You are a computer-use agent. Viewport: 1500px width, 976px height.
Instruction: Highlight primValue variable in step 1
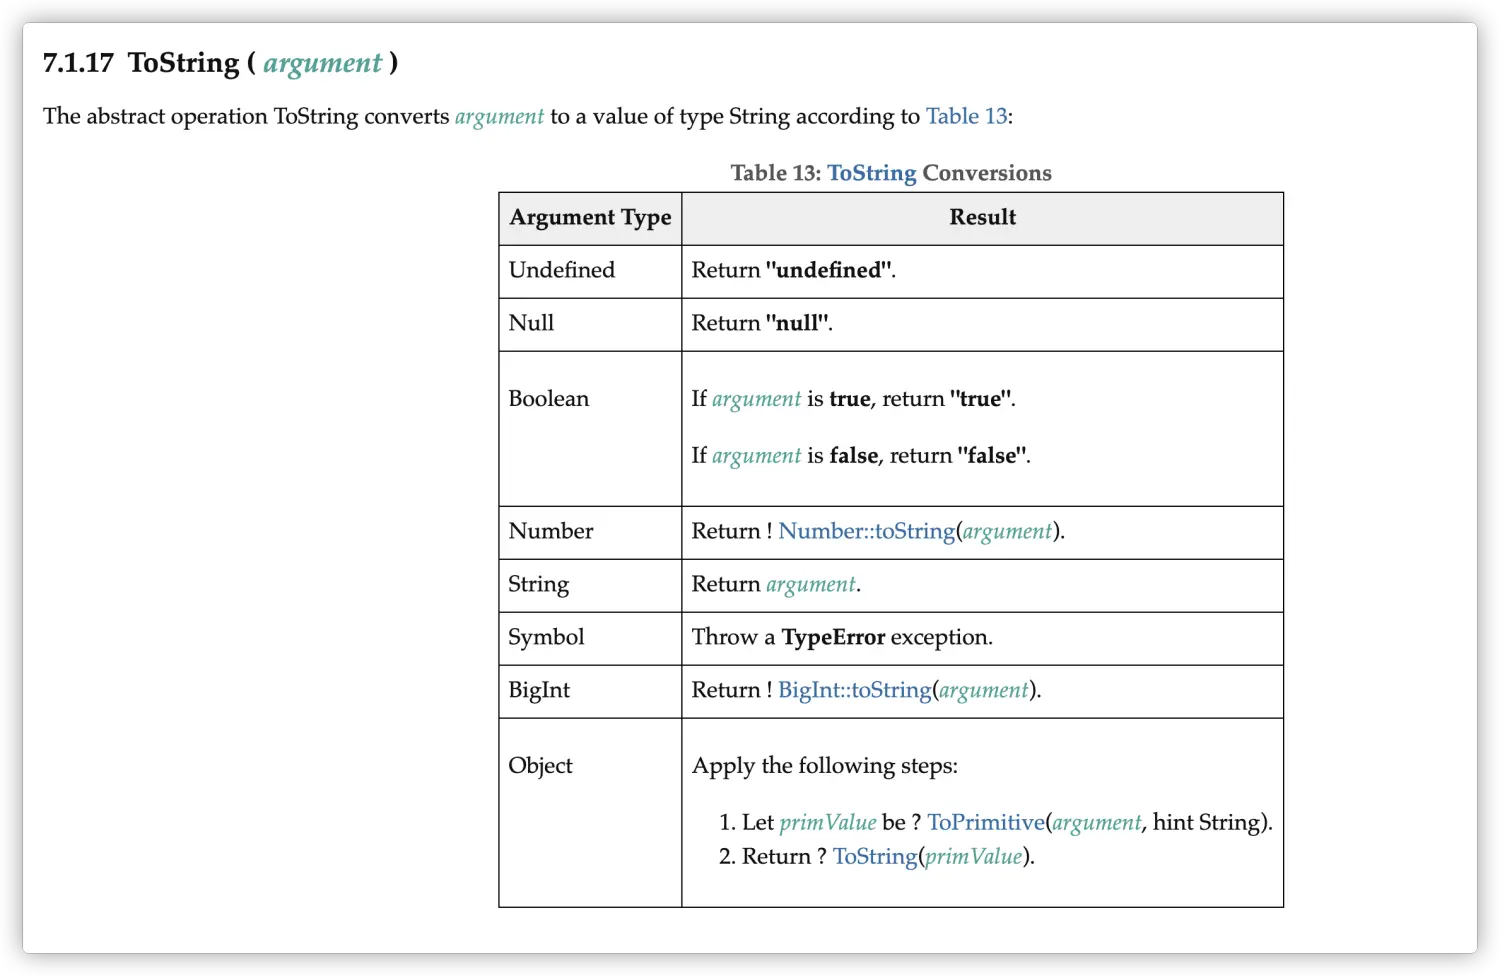tap(827, 822)
